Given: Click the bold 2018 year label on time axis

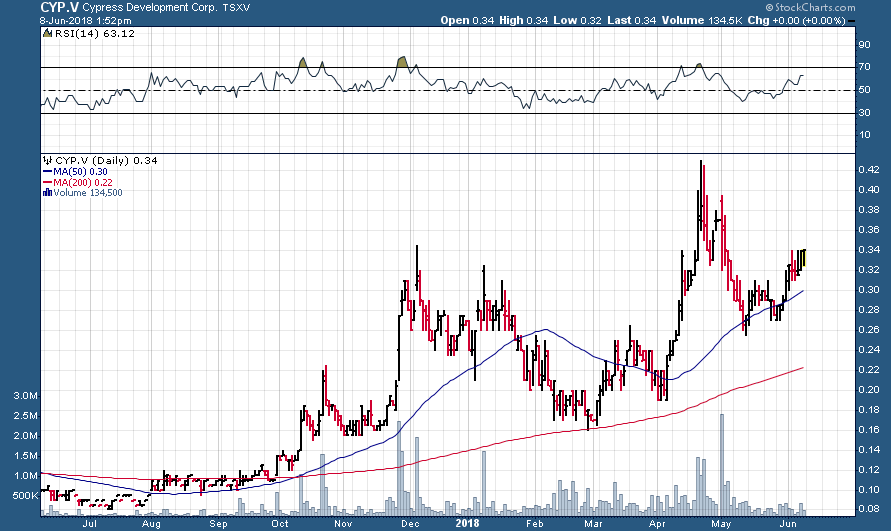Looking at the screenshot, I should (467, 523).
